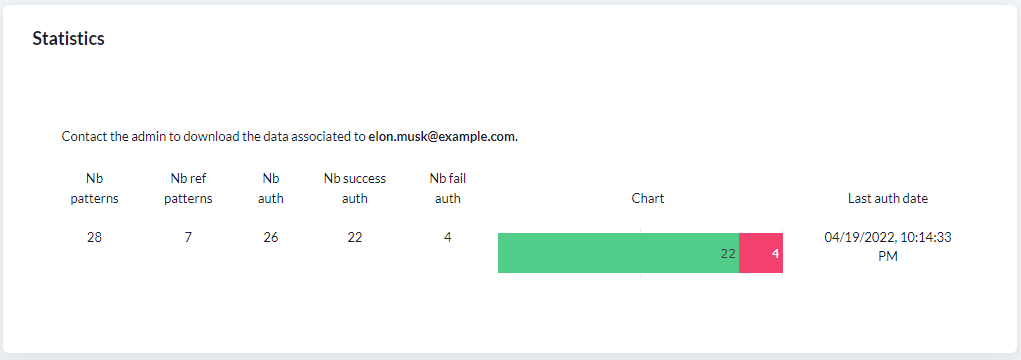Click the ref patterns value 7

(x=188, y=238)
